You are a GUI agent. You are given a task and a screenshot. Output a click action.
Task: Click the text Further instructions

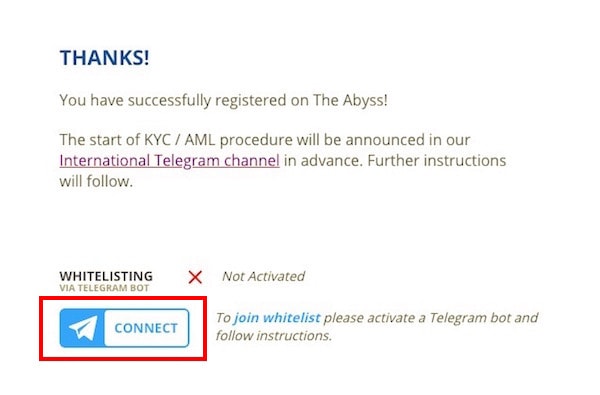[x=437, y=161]
